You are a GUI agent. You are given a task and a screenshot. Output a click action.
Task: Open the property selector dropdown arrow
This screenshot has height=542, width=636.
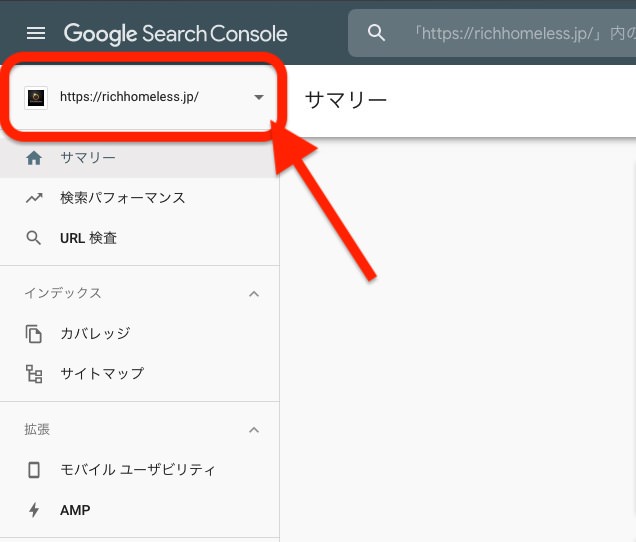pyautogui.click(x=259, y=97)
